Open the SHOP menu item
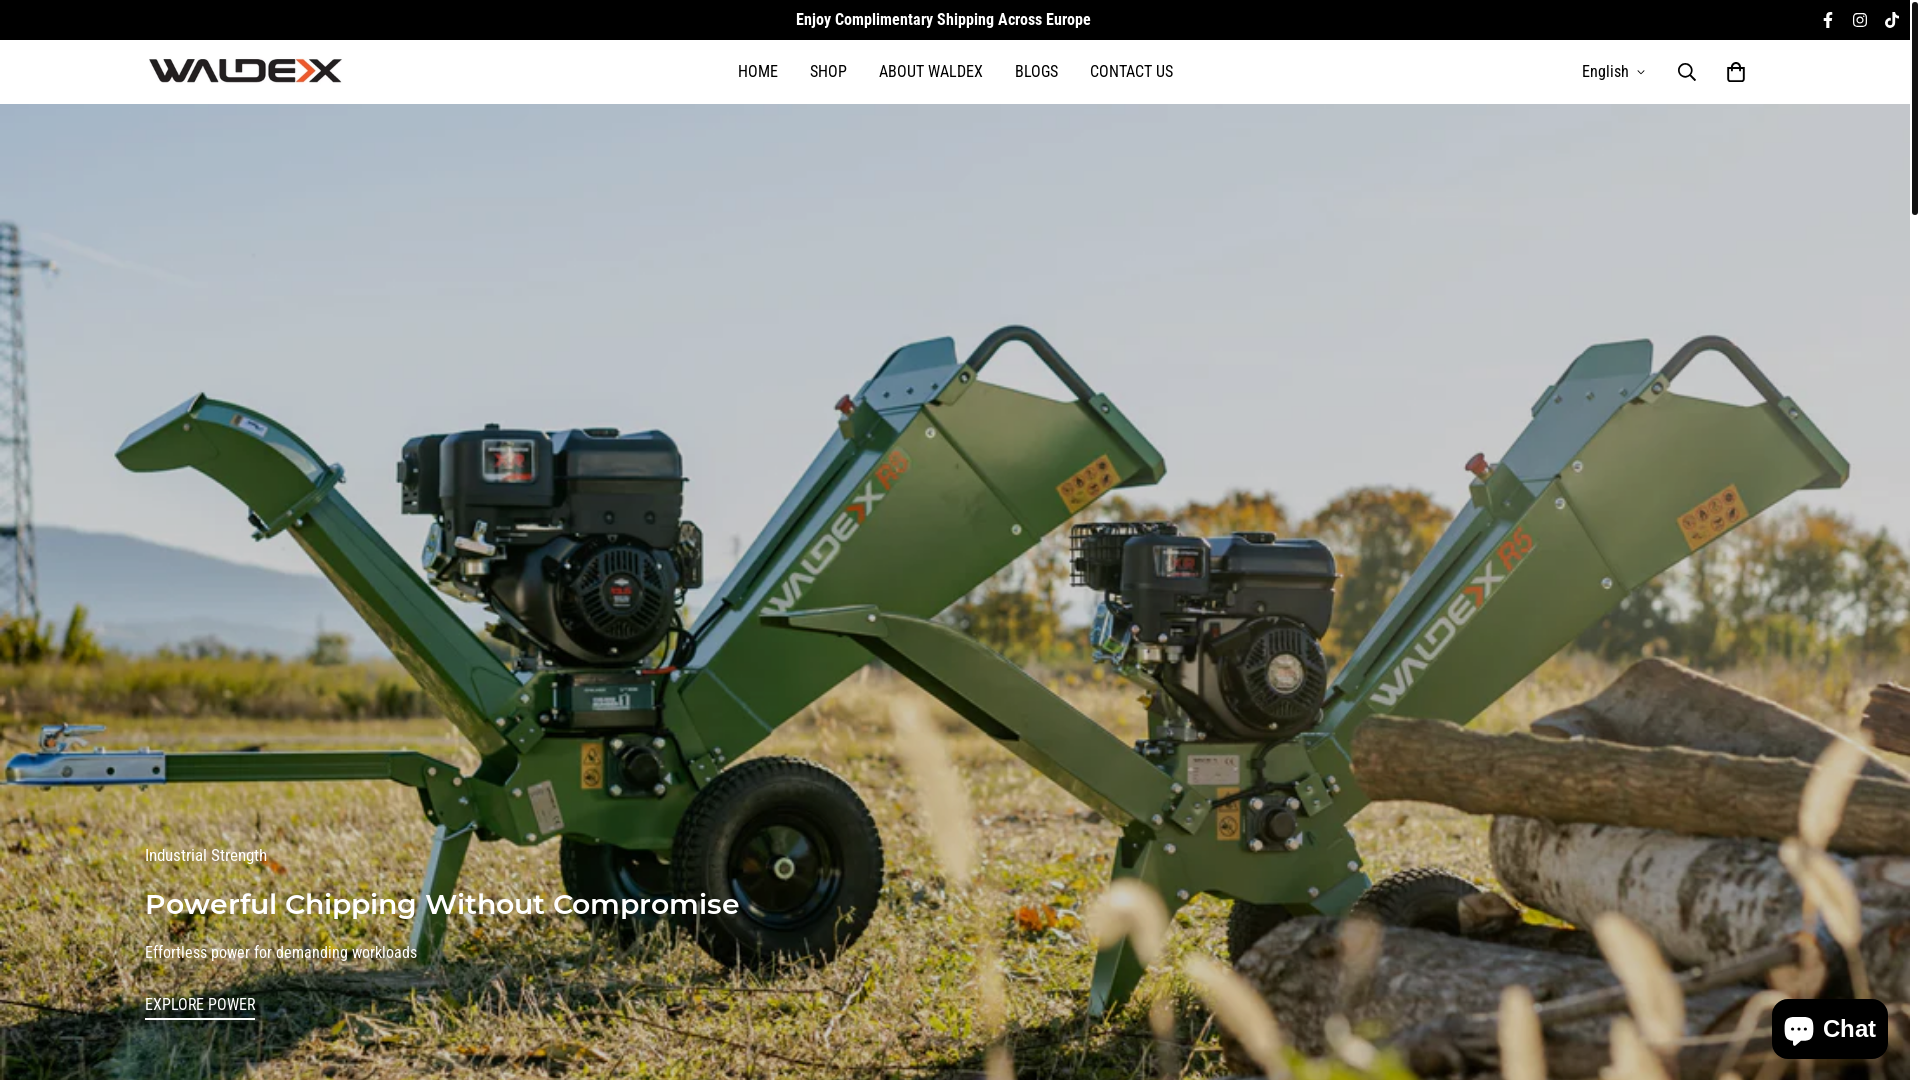The width and height of the screenshot is (1920, 1080). 828,72
